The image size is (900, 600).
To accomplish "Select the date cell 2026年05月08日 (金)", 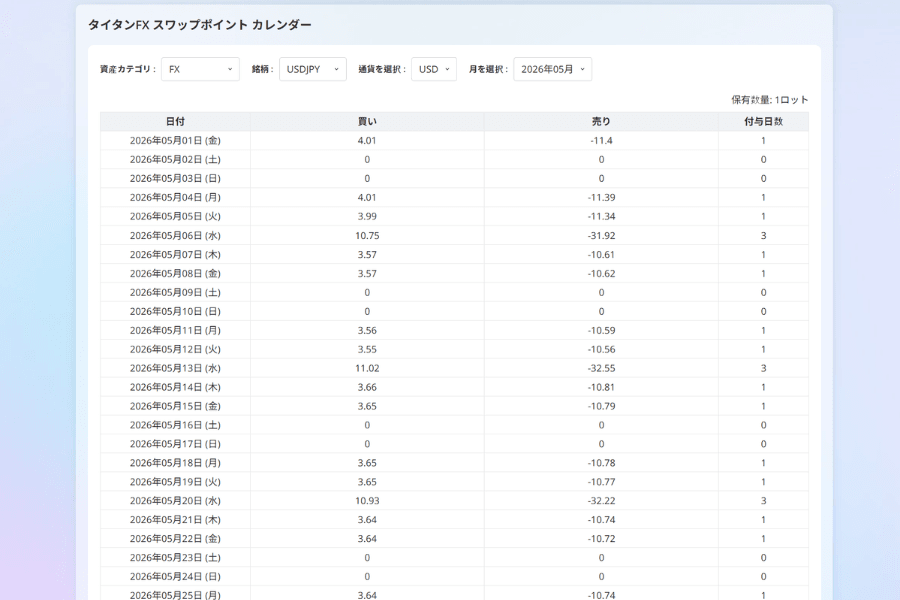I will [175, 273].
